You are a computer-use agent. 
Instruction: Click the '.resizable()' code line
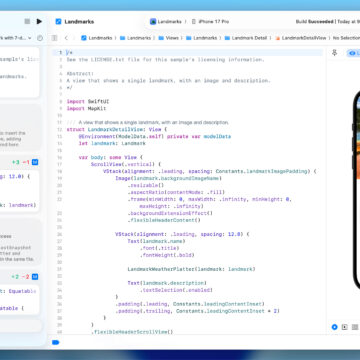pos(146,185)
